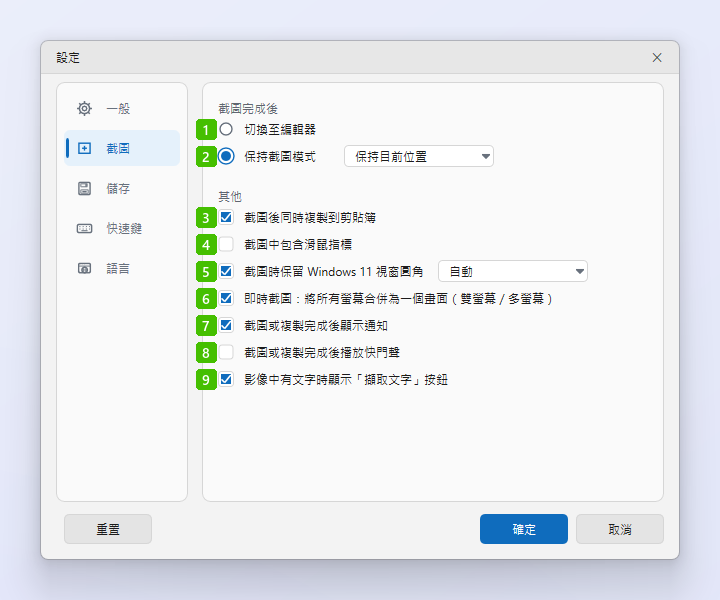
Task: Uncheck 截圖後同時複製到剪貼簿
Action: click(x=226, y=217)
